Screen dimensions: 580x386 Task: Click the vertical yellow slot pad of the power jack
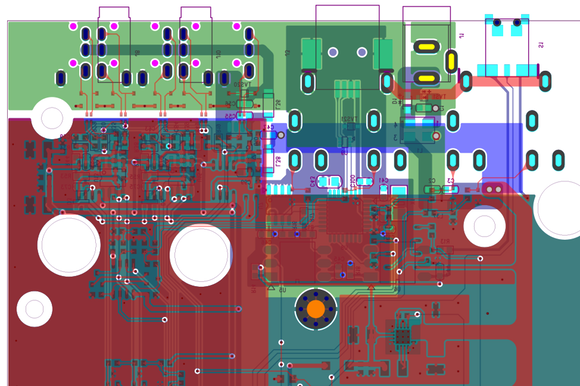[x=451, y=61]
